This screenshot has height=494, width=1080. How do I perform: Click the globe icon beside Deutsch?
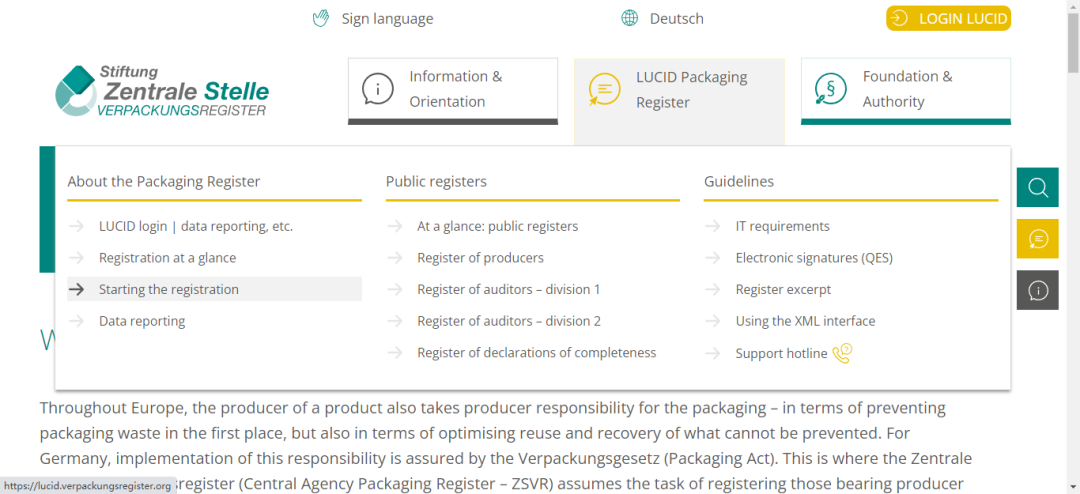coord(629,18)
